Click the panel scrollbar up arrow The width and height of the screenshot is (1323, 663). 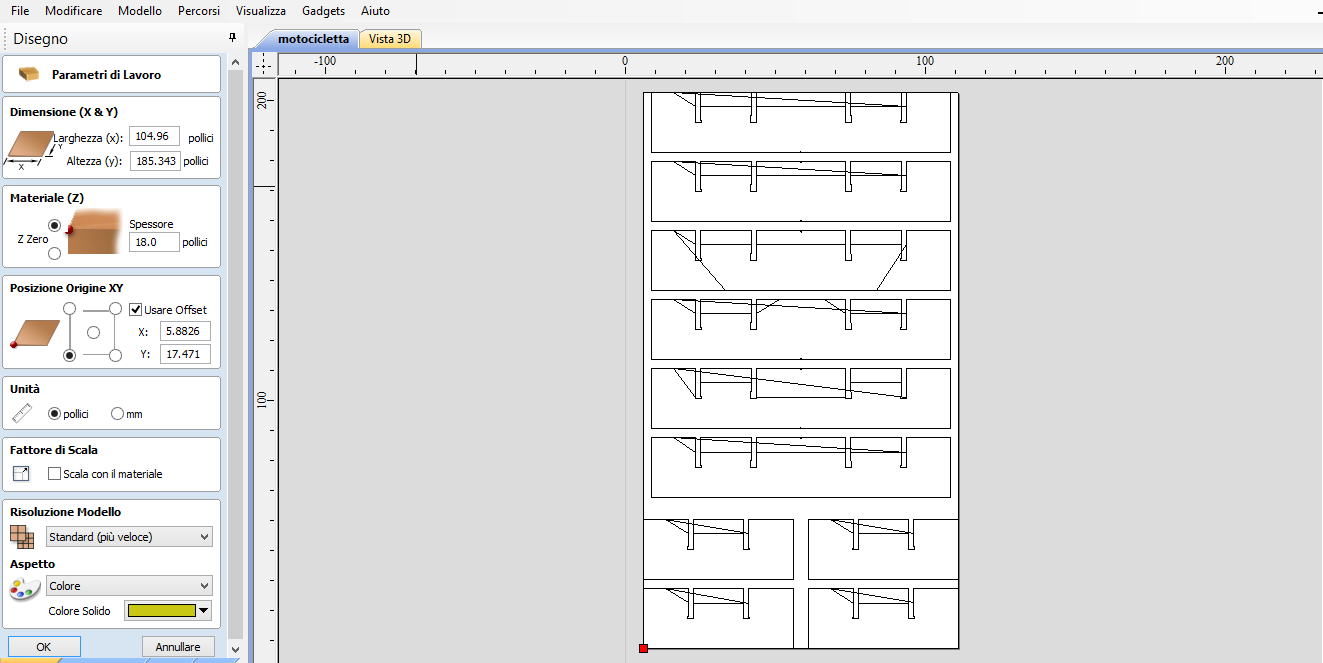pyautogui.click(x=235, y=62)
